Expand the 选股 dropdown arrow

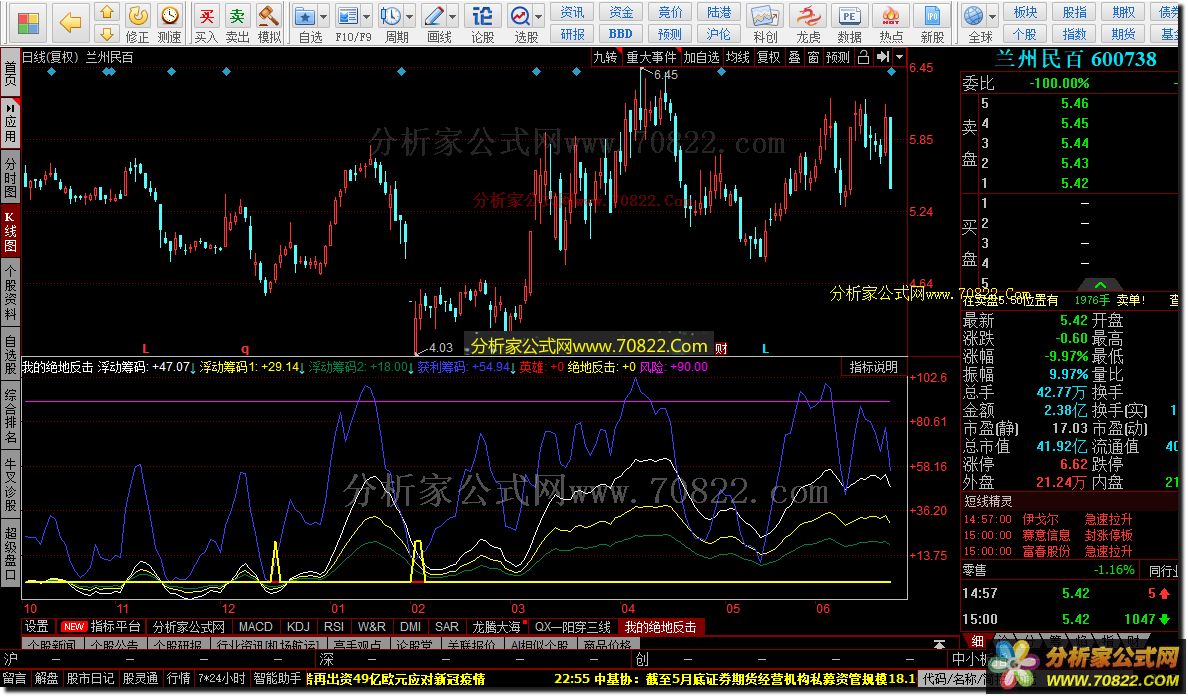(x=539, y=16)
